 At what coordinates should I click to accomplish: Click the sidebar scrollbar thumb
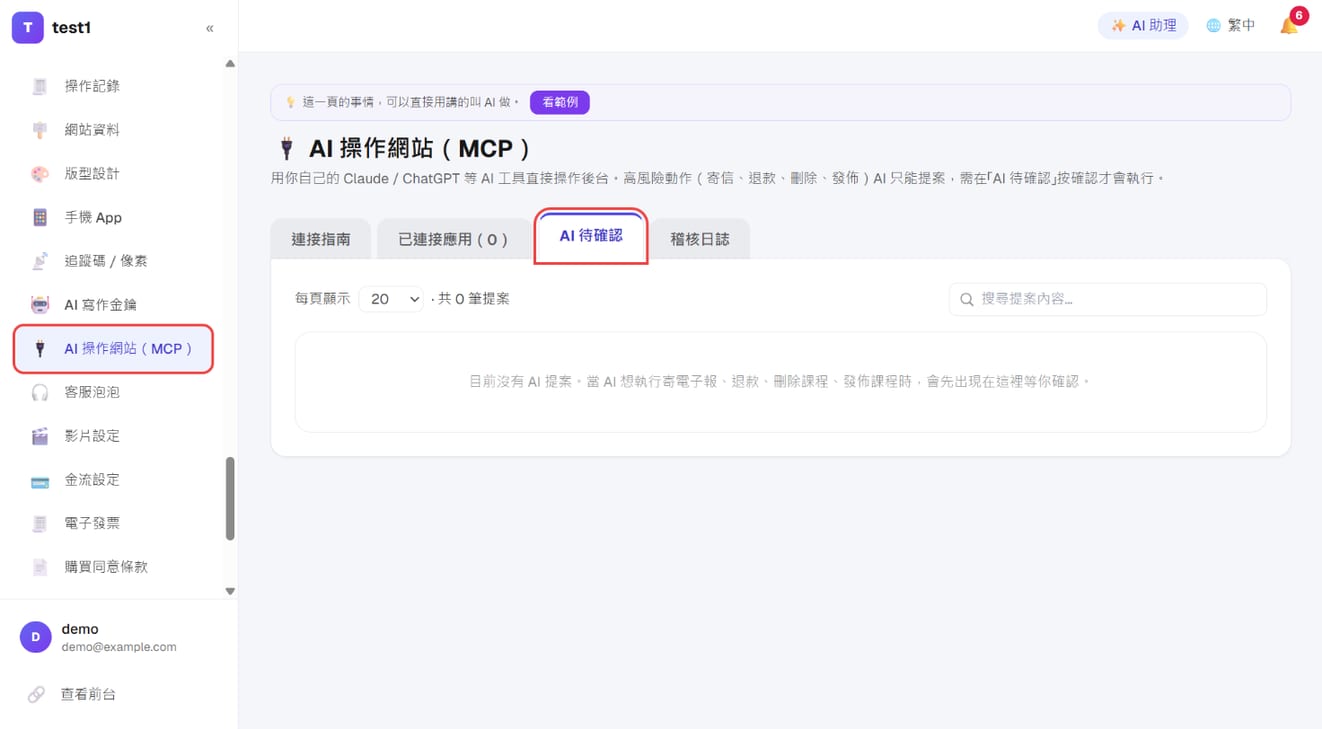point(230,499)
